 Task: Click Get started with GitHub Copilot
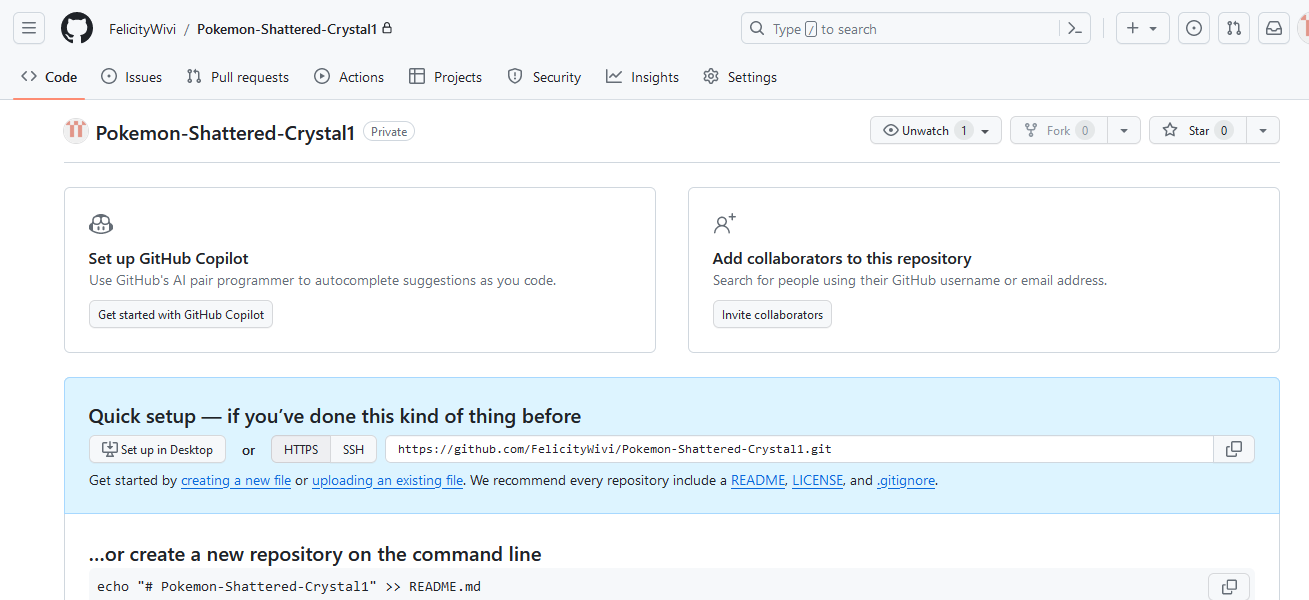181,315
